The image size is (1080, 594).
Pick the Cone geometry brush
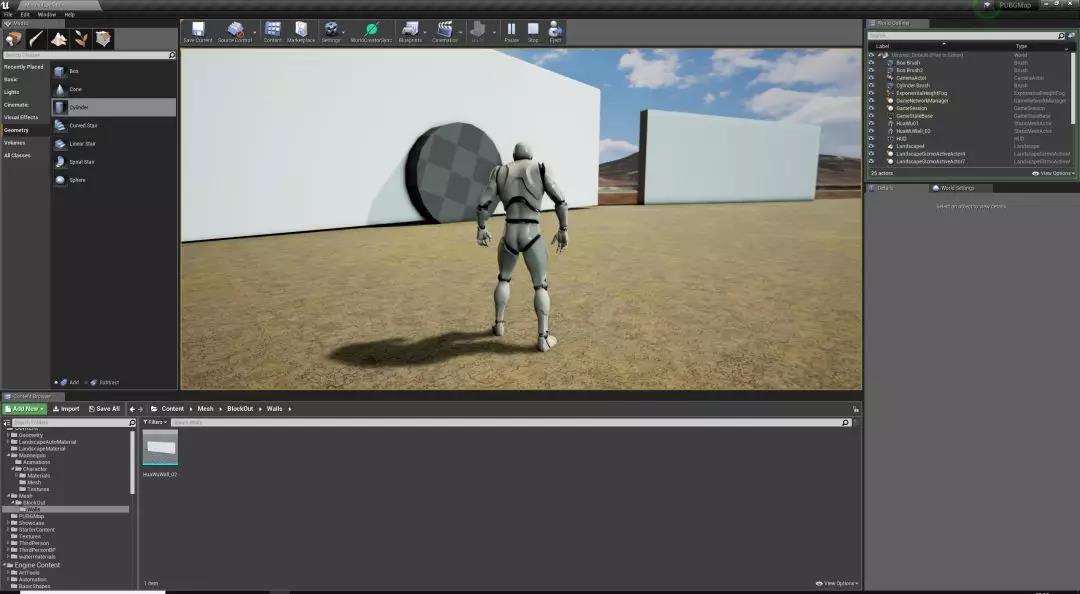(x=114, y=90)
